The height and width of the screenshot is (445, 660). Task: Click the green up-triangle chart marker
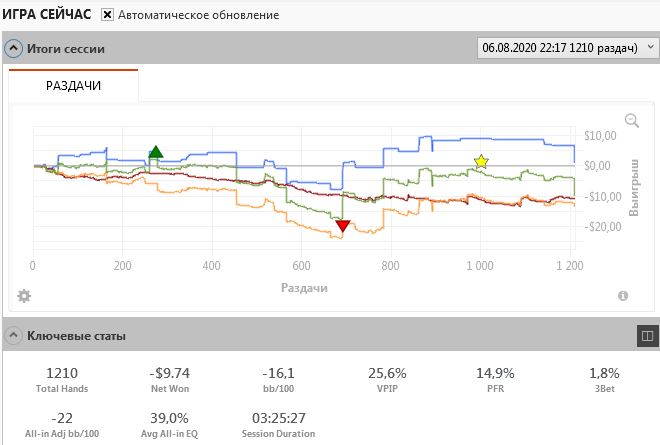coord(156,152)
